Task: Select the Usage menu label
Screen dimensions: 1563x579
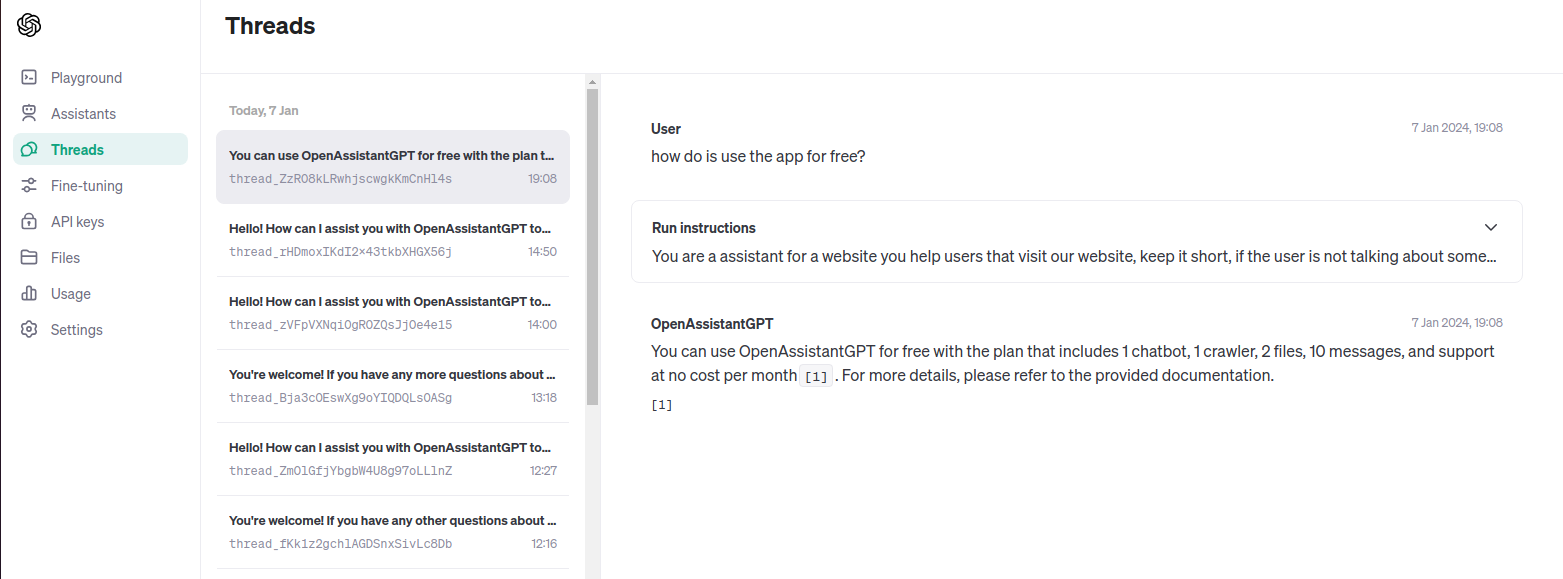Action: pyautogui.click(x=71, y=294)
